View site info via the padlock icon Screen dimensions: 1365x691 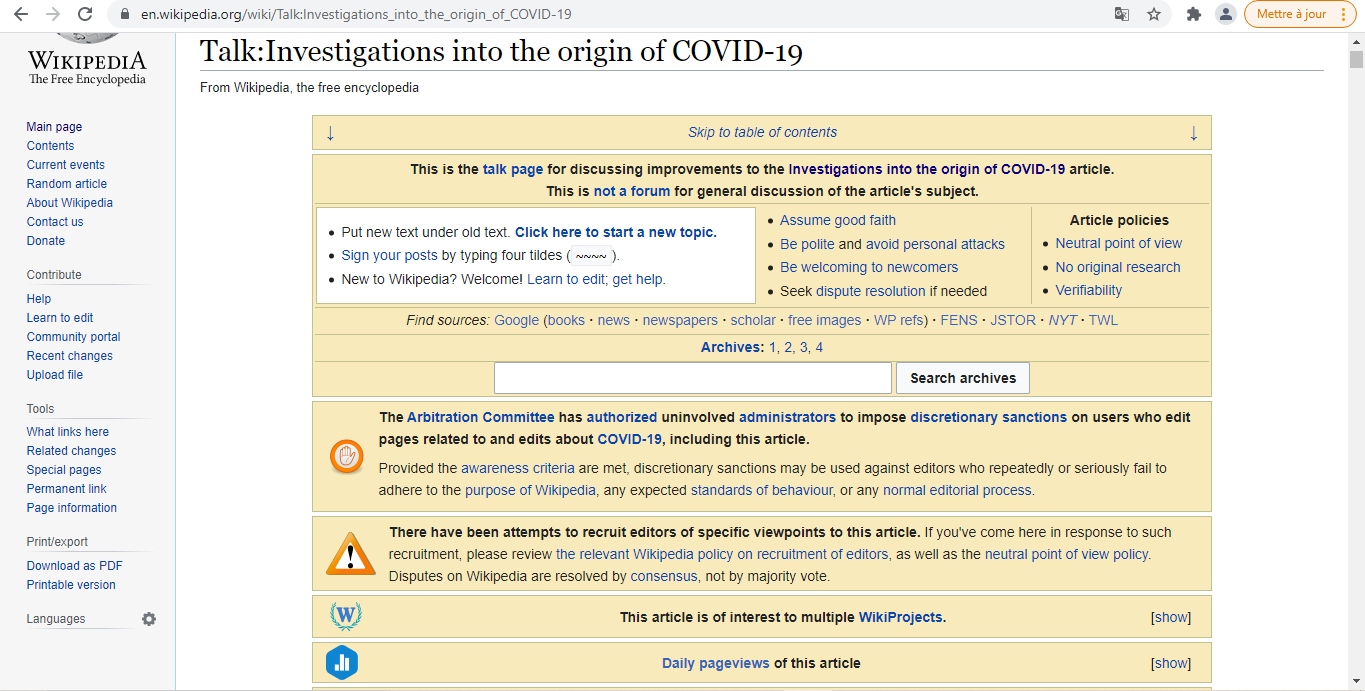point(125,15)
